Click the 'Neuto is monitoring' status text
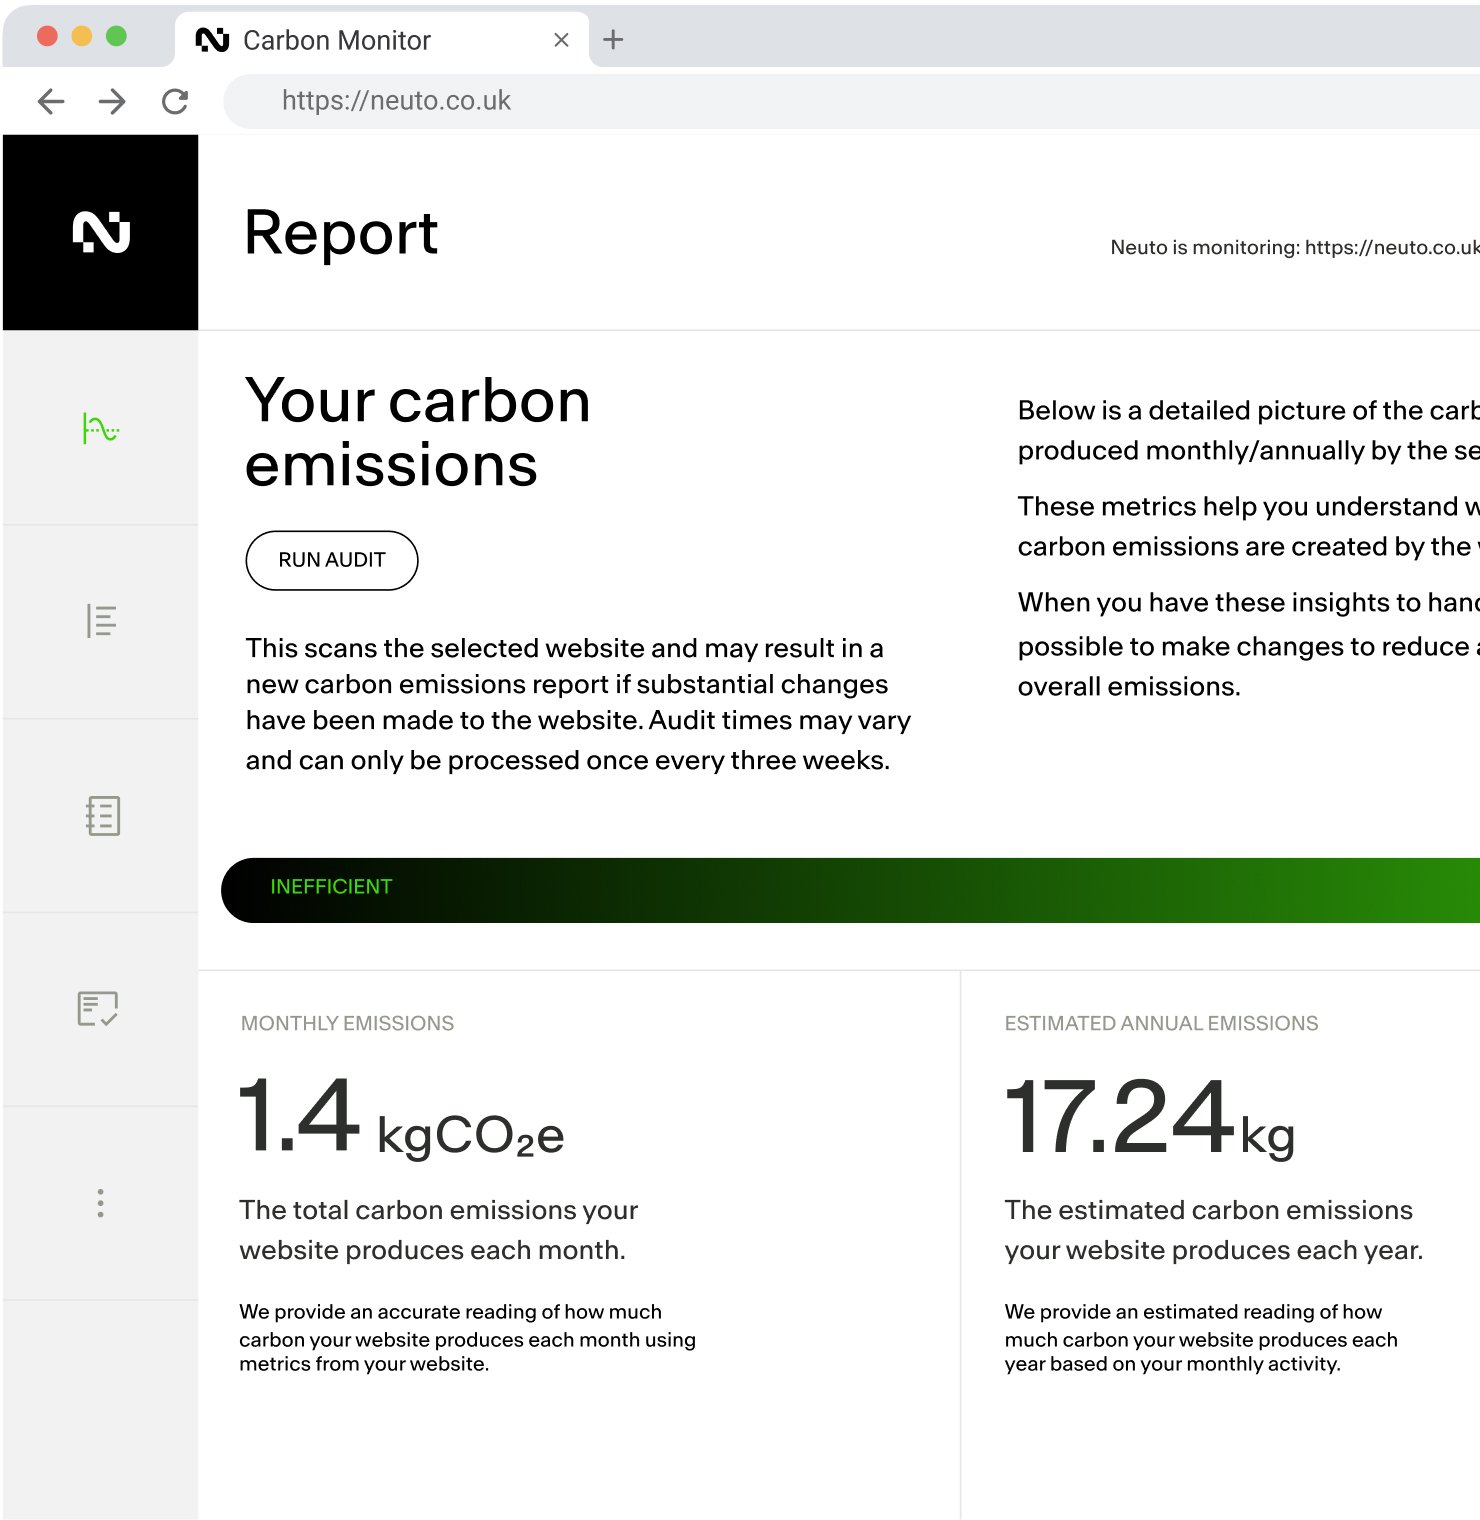The height and width of the screenshot is (1520, 1480). coord(1295,247)
